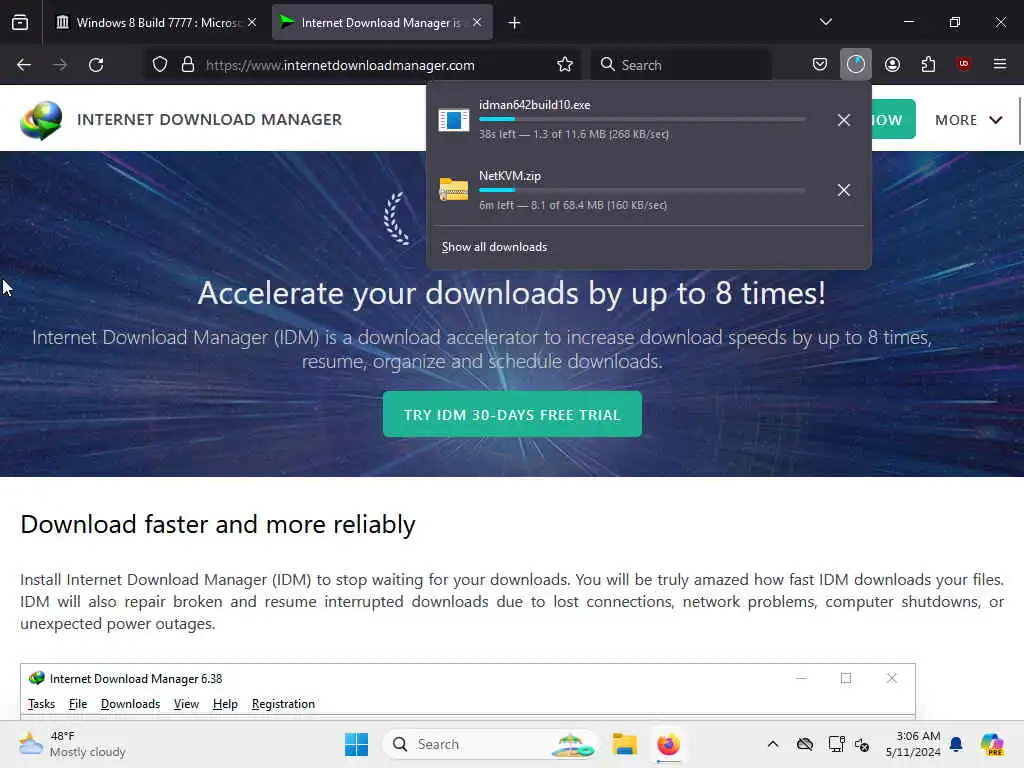Screen dimensions: 1024x768
Task: Open File menu in IDM screenshot
Action: [x=78, y=703]
